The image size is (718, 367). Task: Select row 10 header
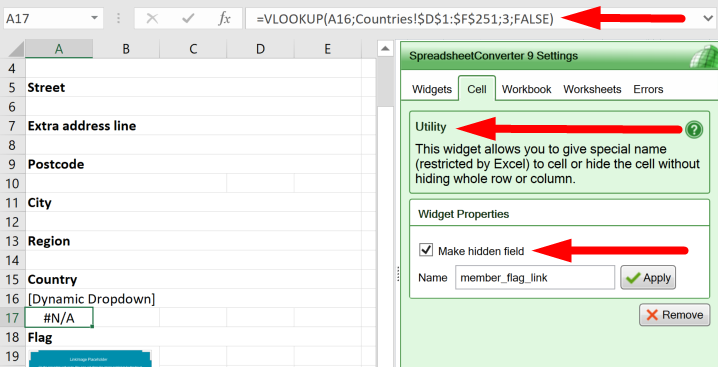12,183
